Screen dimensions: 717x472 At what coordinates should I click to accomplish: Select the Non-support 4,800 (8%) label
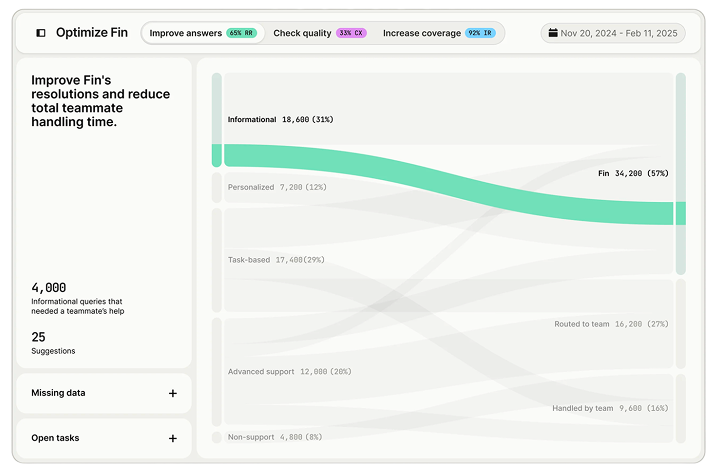[275, 437]
